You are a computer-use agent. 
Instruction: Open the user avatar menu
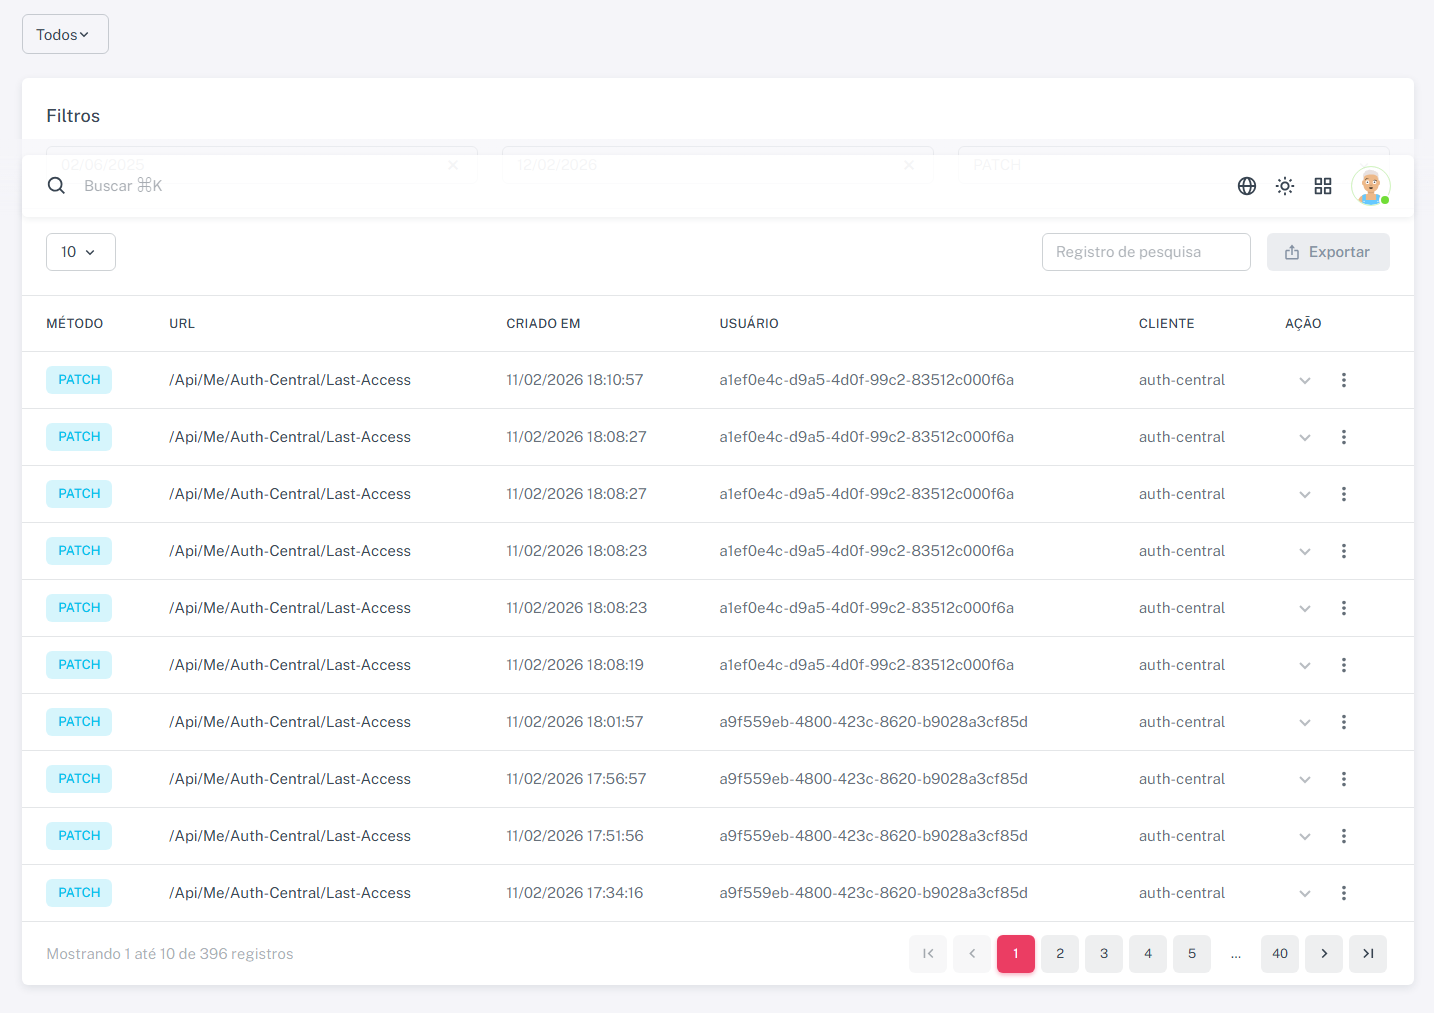pyautogui.click(x=1371, y=186)
